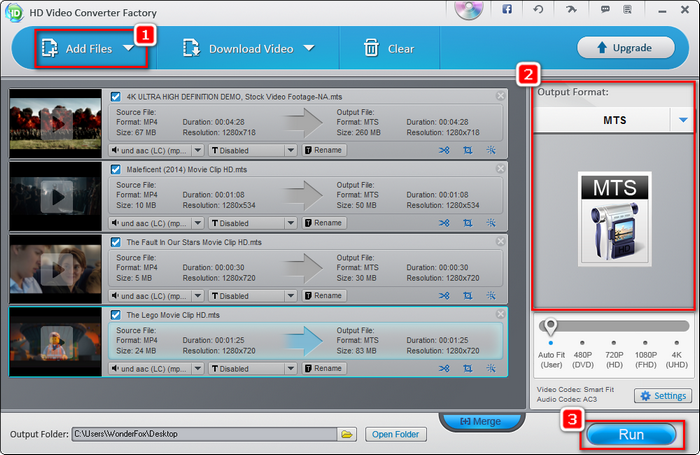
Task: Open the registration note icon in title bar
Action: (x=627, y=9)
